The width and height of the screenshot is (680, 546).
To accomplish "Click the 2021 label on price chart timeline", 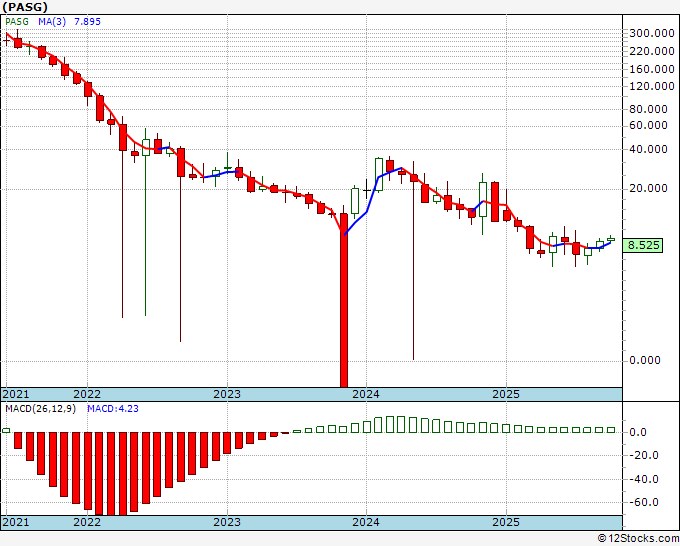I will 16,394.
